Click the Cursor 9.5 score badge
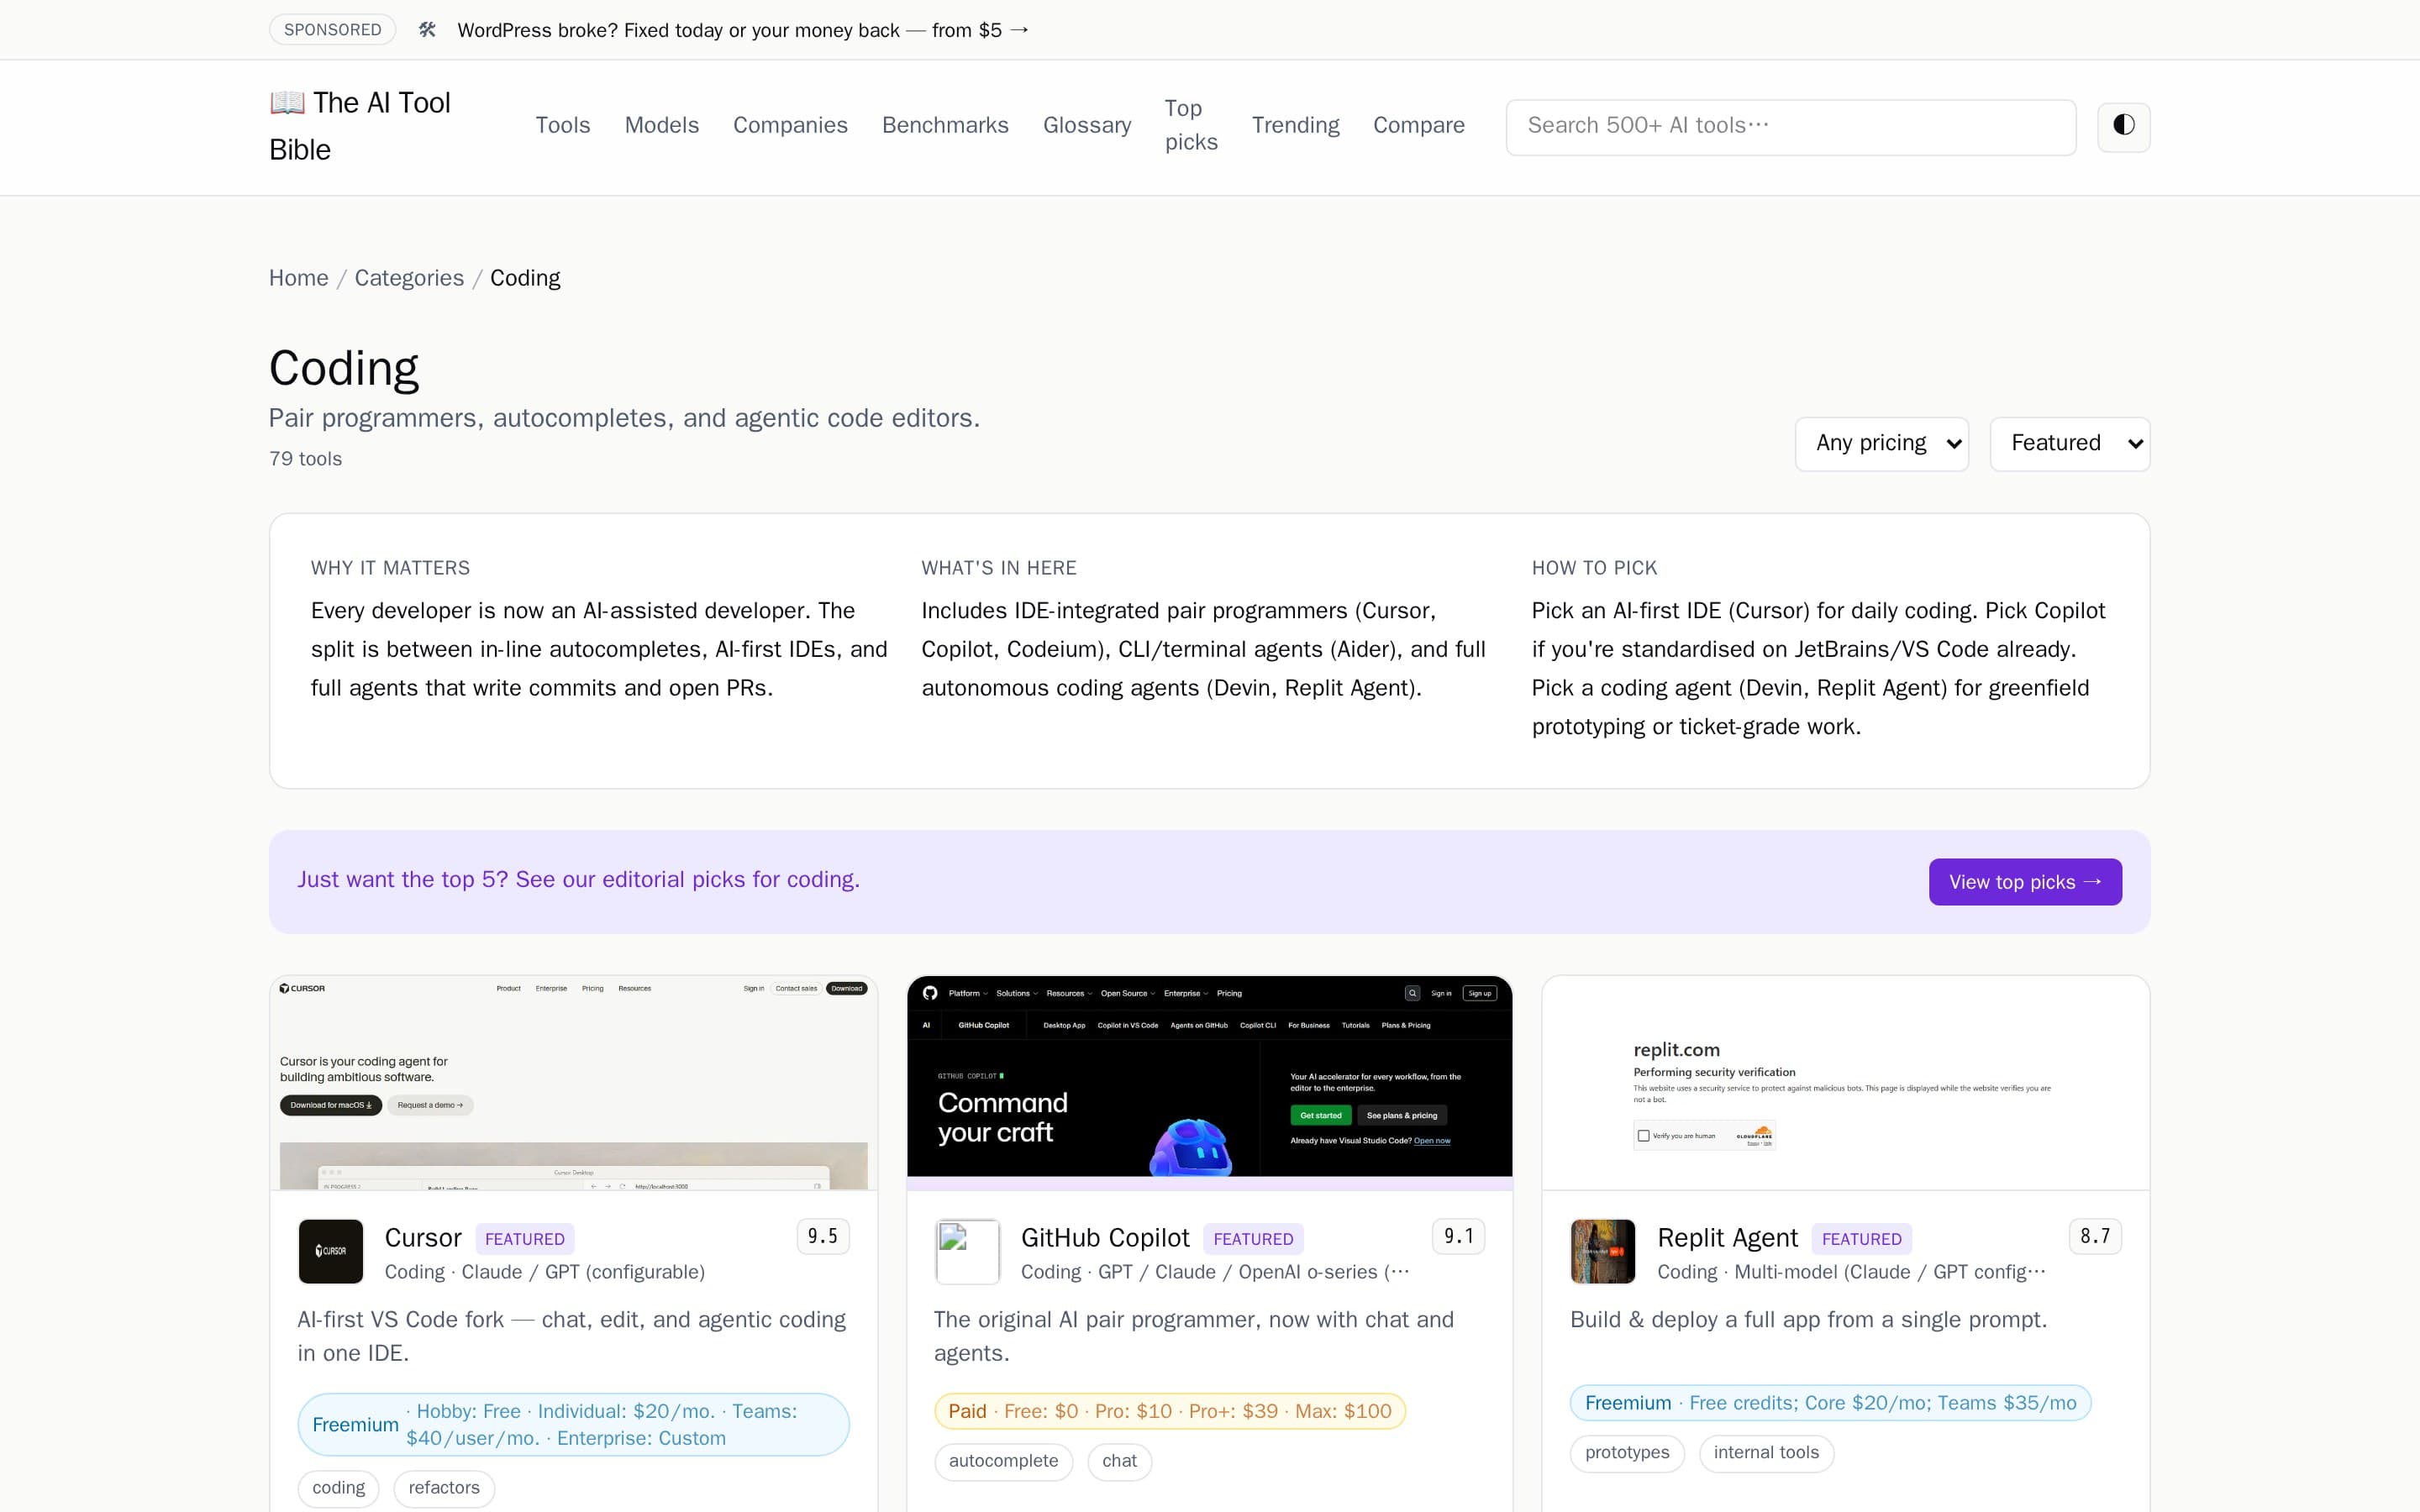Screen dimensions: 2420x1512 823,1237
